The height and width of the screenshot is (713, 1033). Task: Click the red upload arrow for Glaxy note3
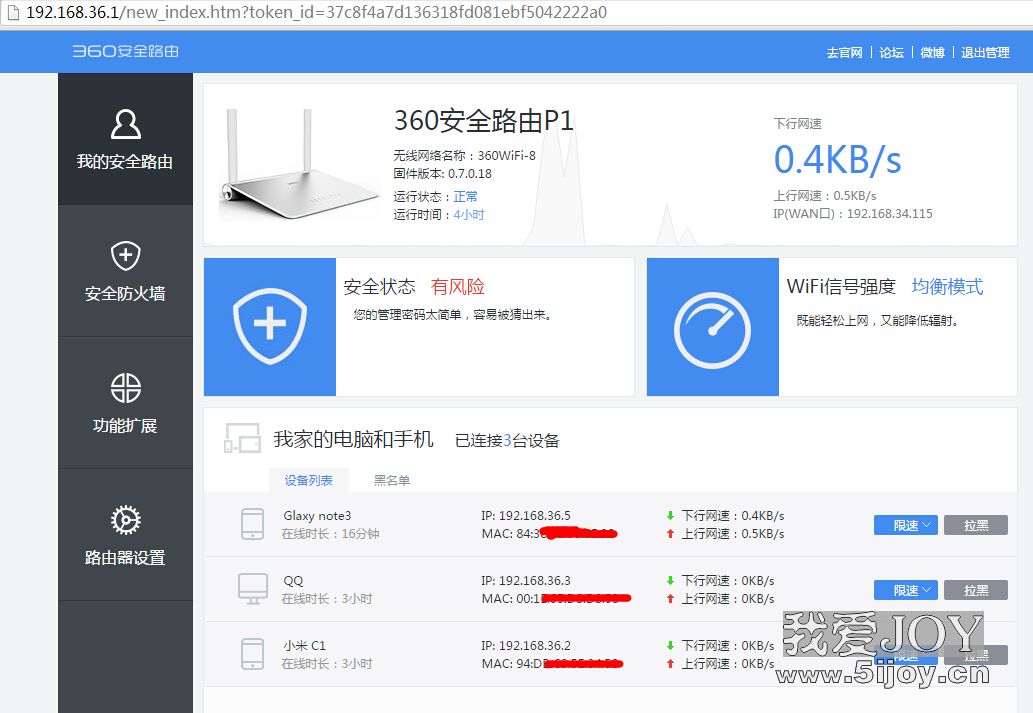click(x=670, y=534)
